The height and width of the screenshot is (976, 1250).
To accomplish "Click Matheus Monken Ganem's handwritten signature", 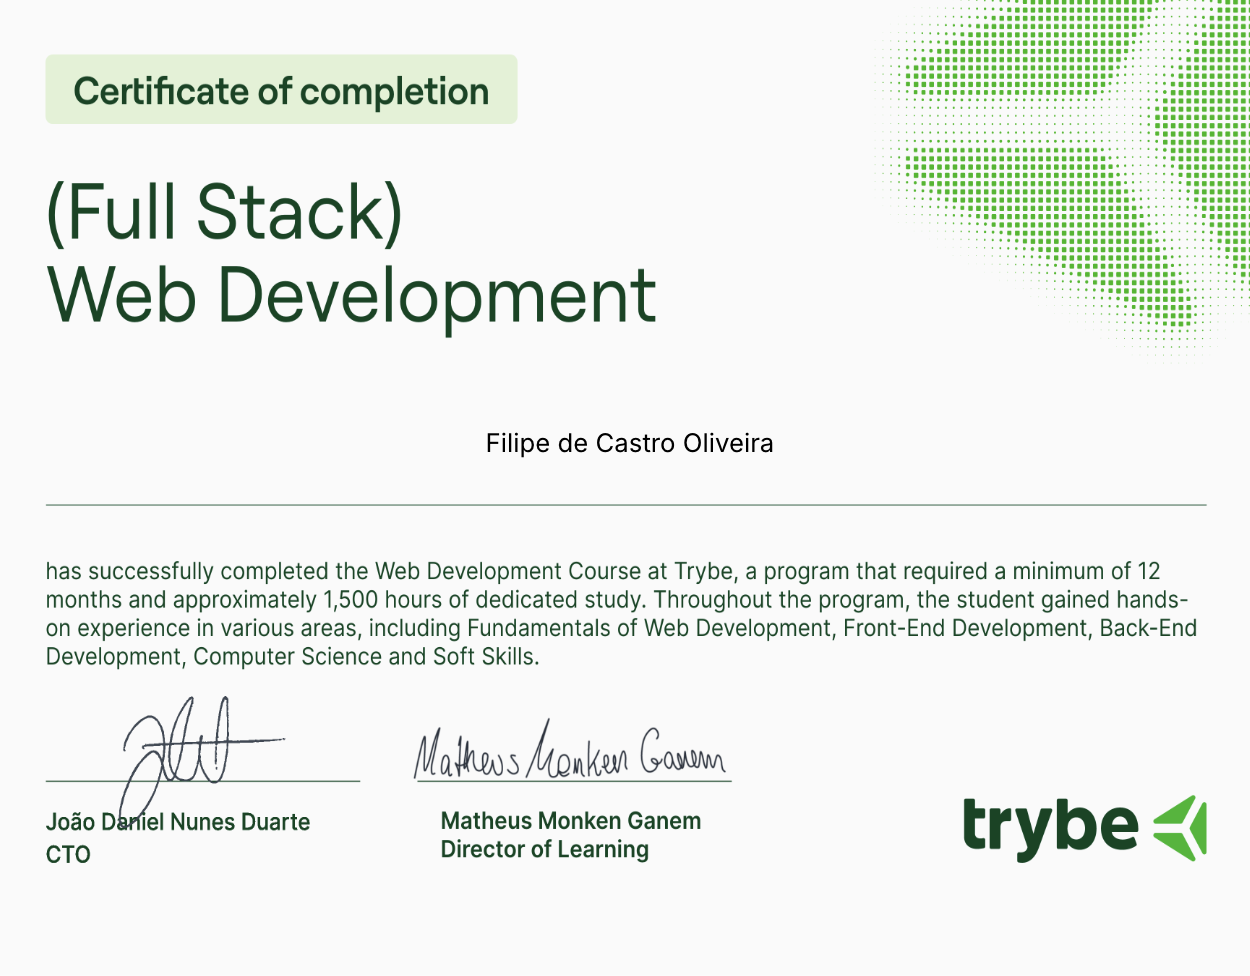I will (570, 757).
